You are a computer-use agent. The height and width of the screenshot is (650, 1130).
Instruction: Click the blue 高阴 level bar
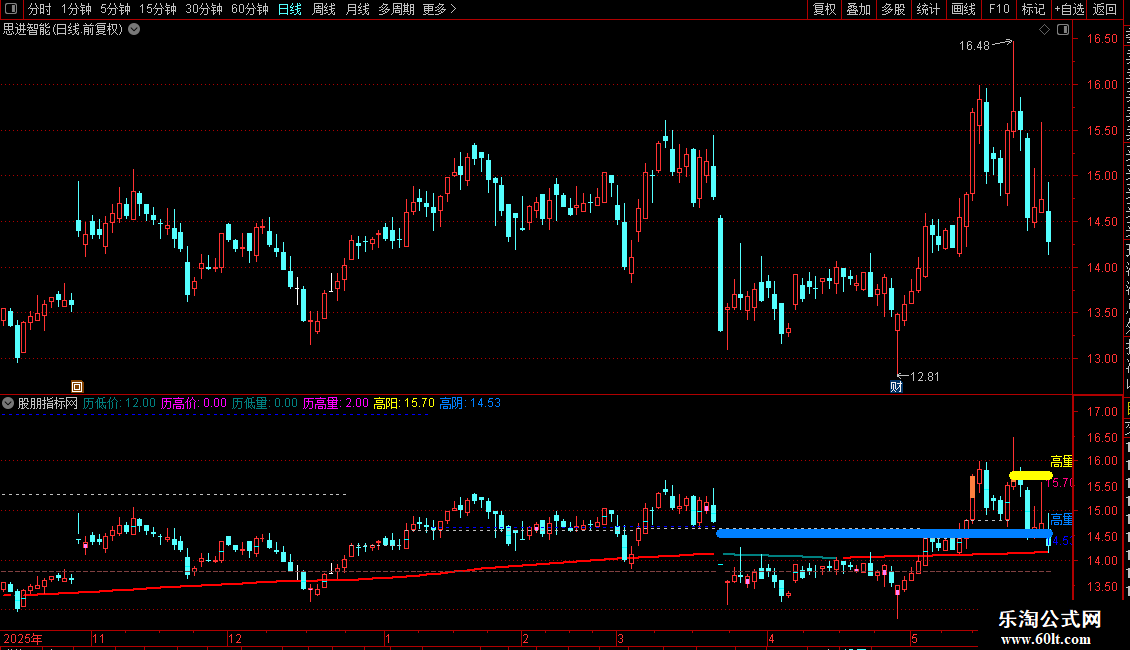pyautogui.click(x=884, y=533)
